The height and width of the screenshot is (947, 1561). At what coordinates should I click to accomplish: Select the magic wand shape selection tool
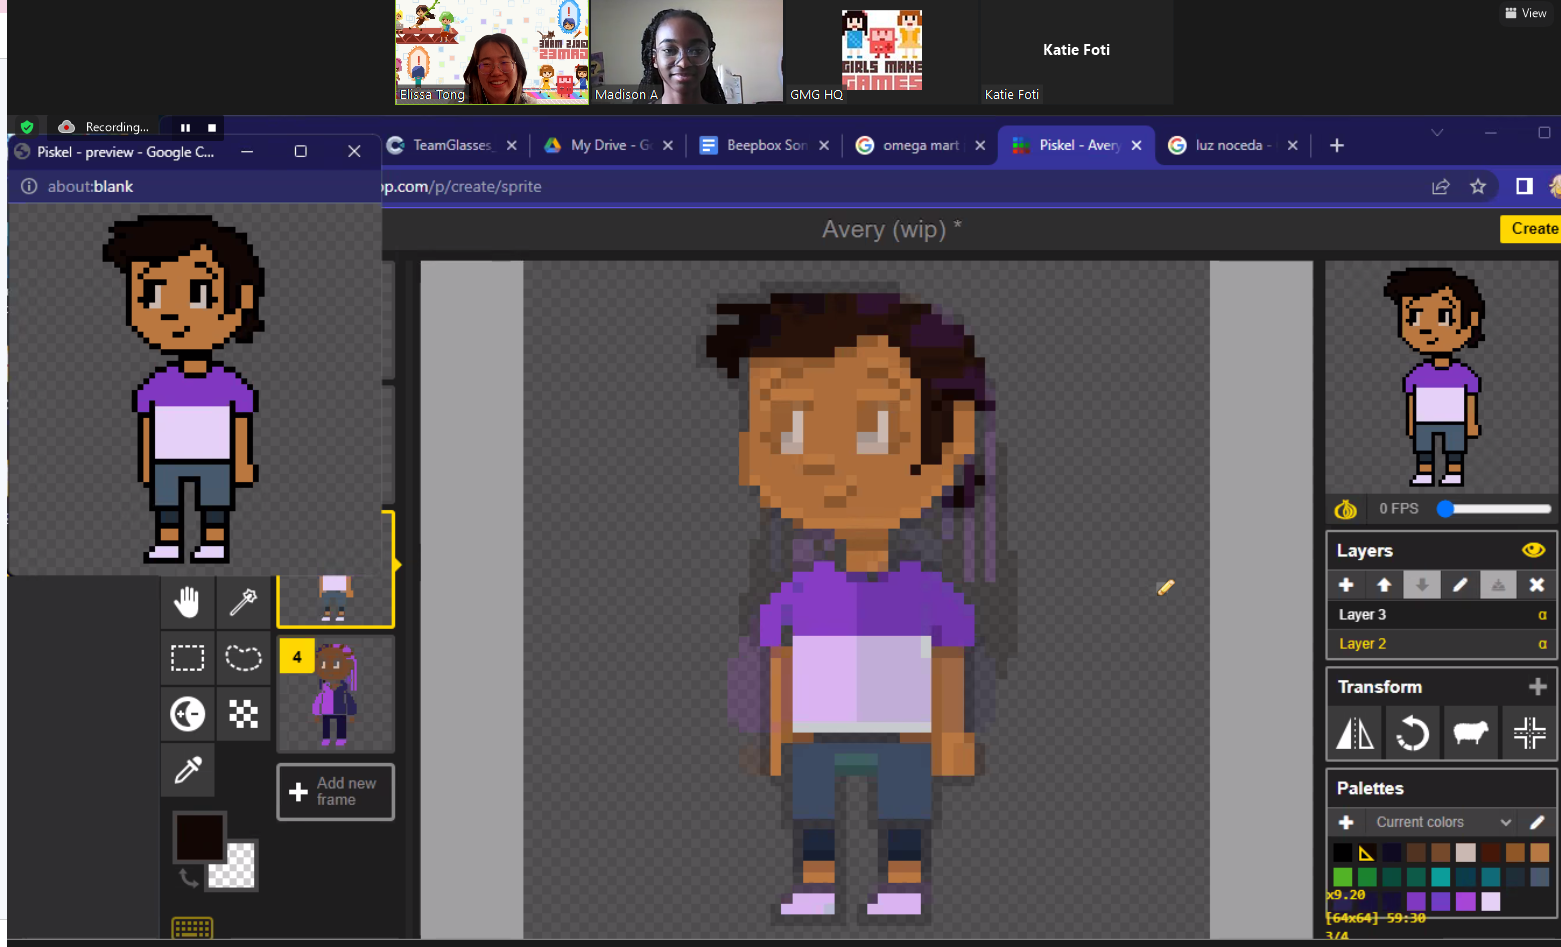(x=243, y=602)
